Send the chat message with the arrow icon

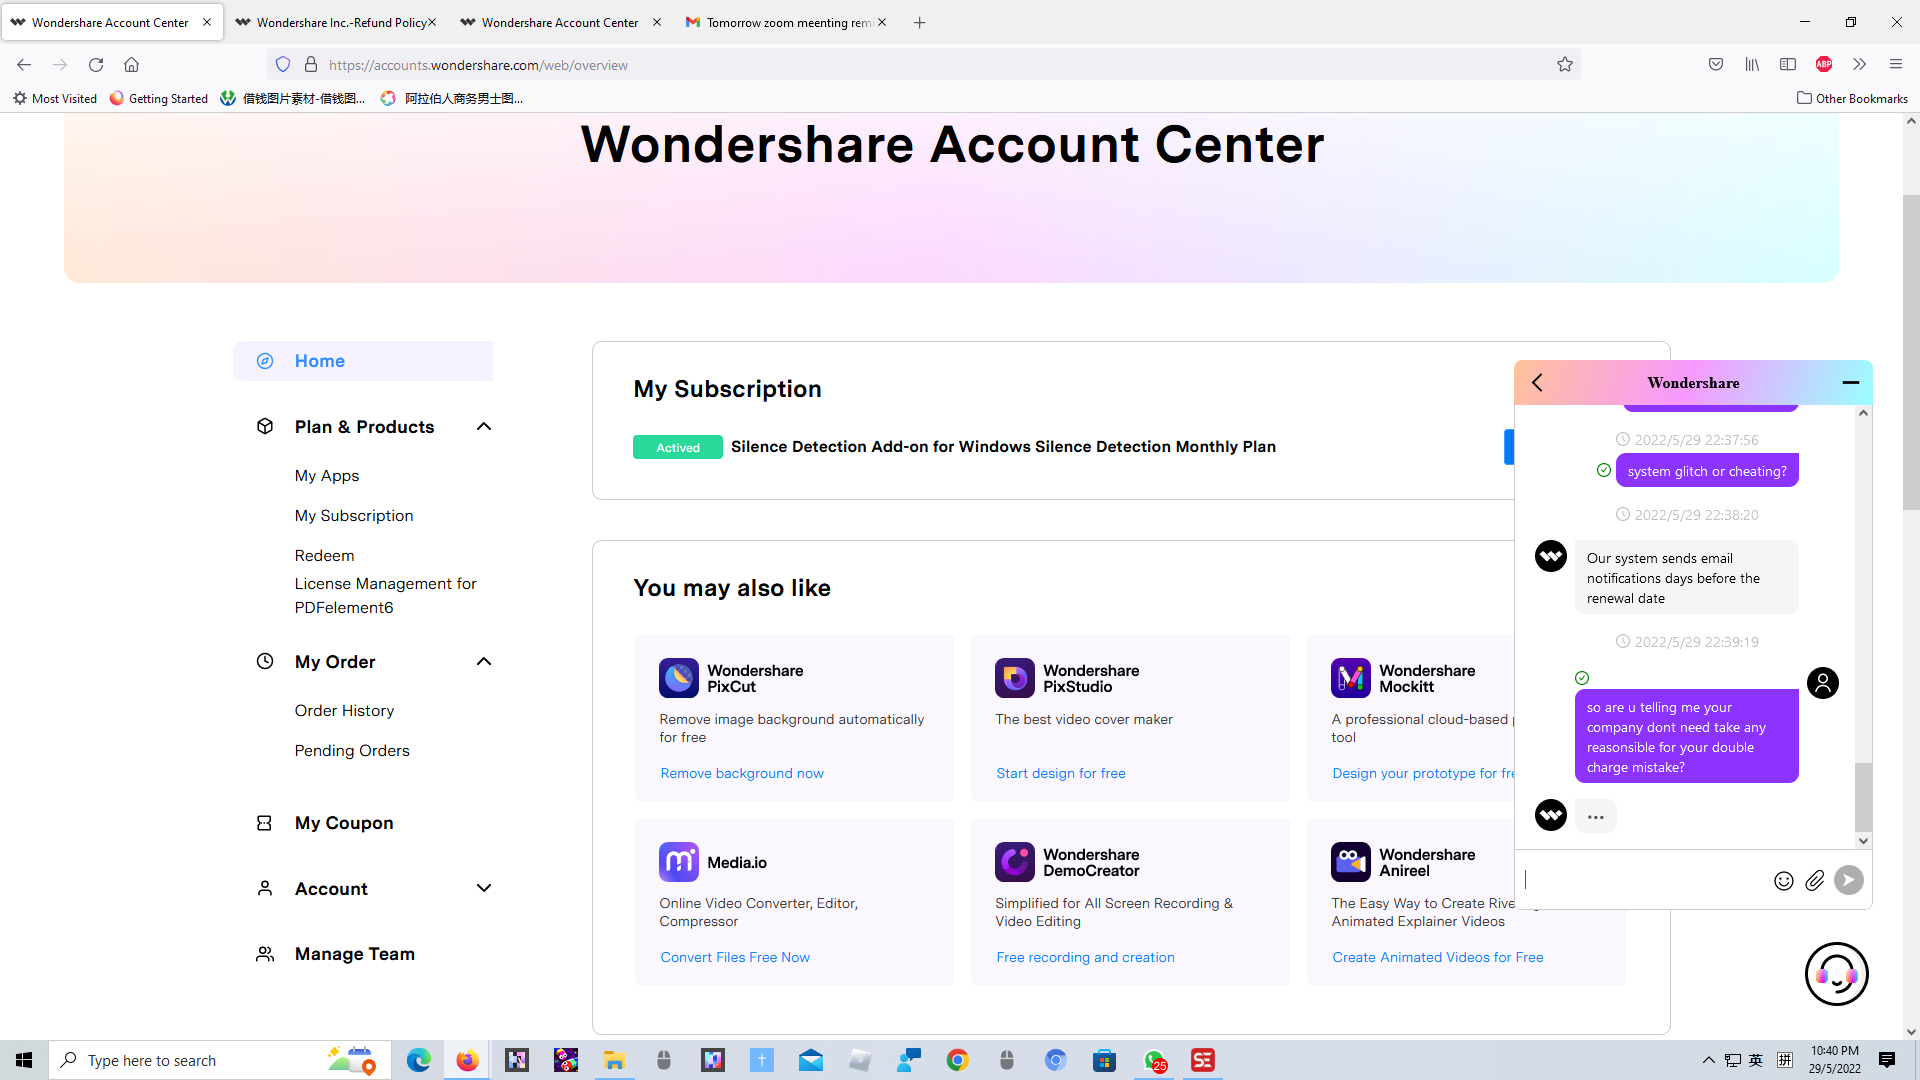pyautogui.click(x=1848, y=880)
